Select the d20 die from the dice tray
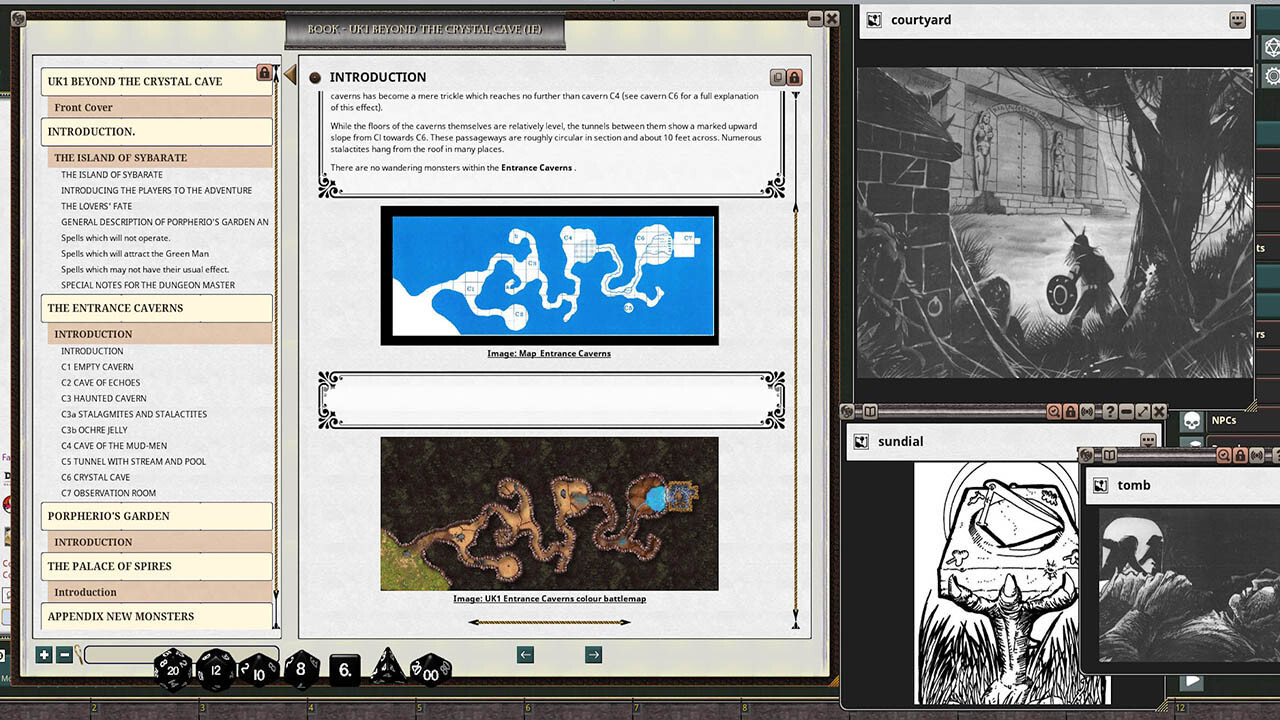 coord(174,670)
